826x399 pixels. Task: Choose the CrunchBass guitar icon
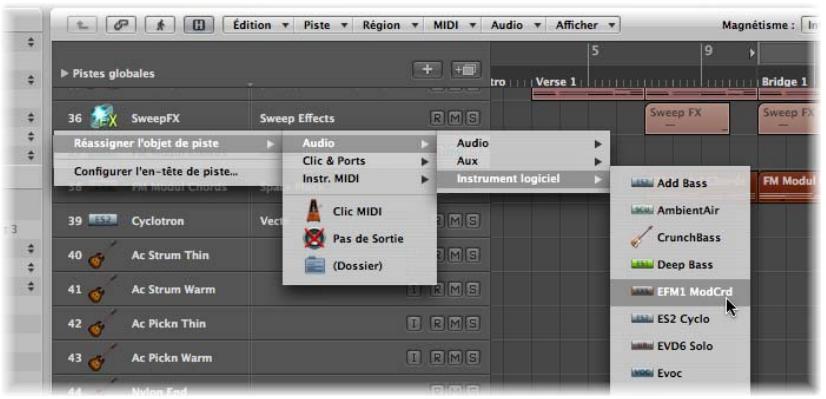[642, 237]
